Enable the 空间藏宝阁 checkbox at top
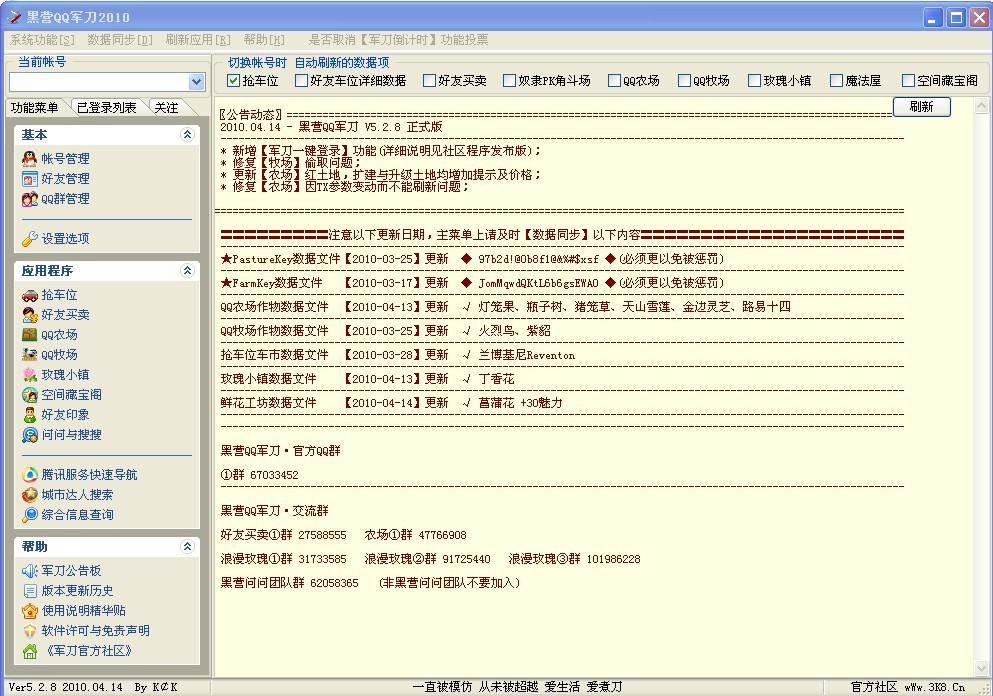Viewport: 993px width, 696px height. pos(908,80)
